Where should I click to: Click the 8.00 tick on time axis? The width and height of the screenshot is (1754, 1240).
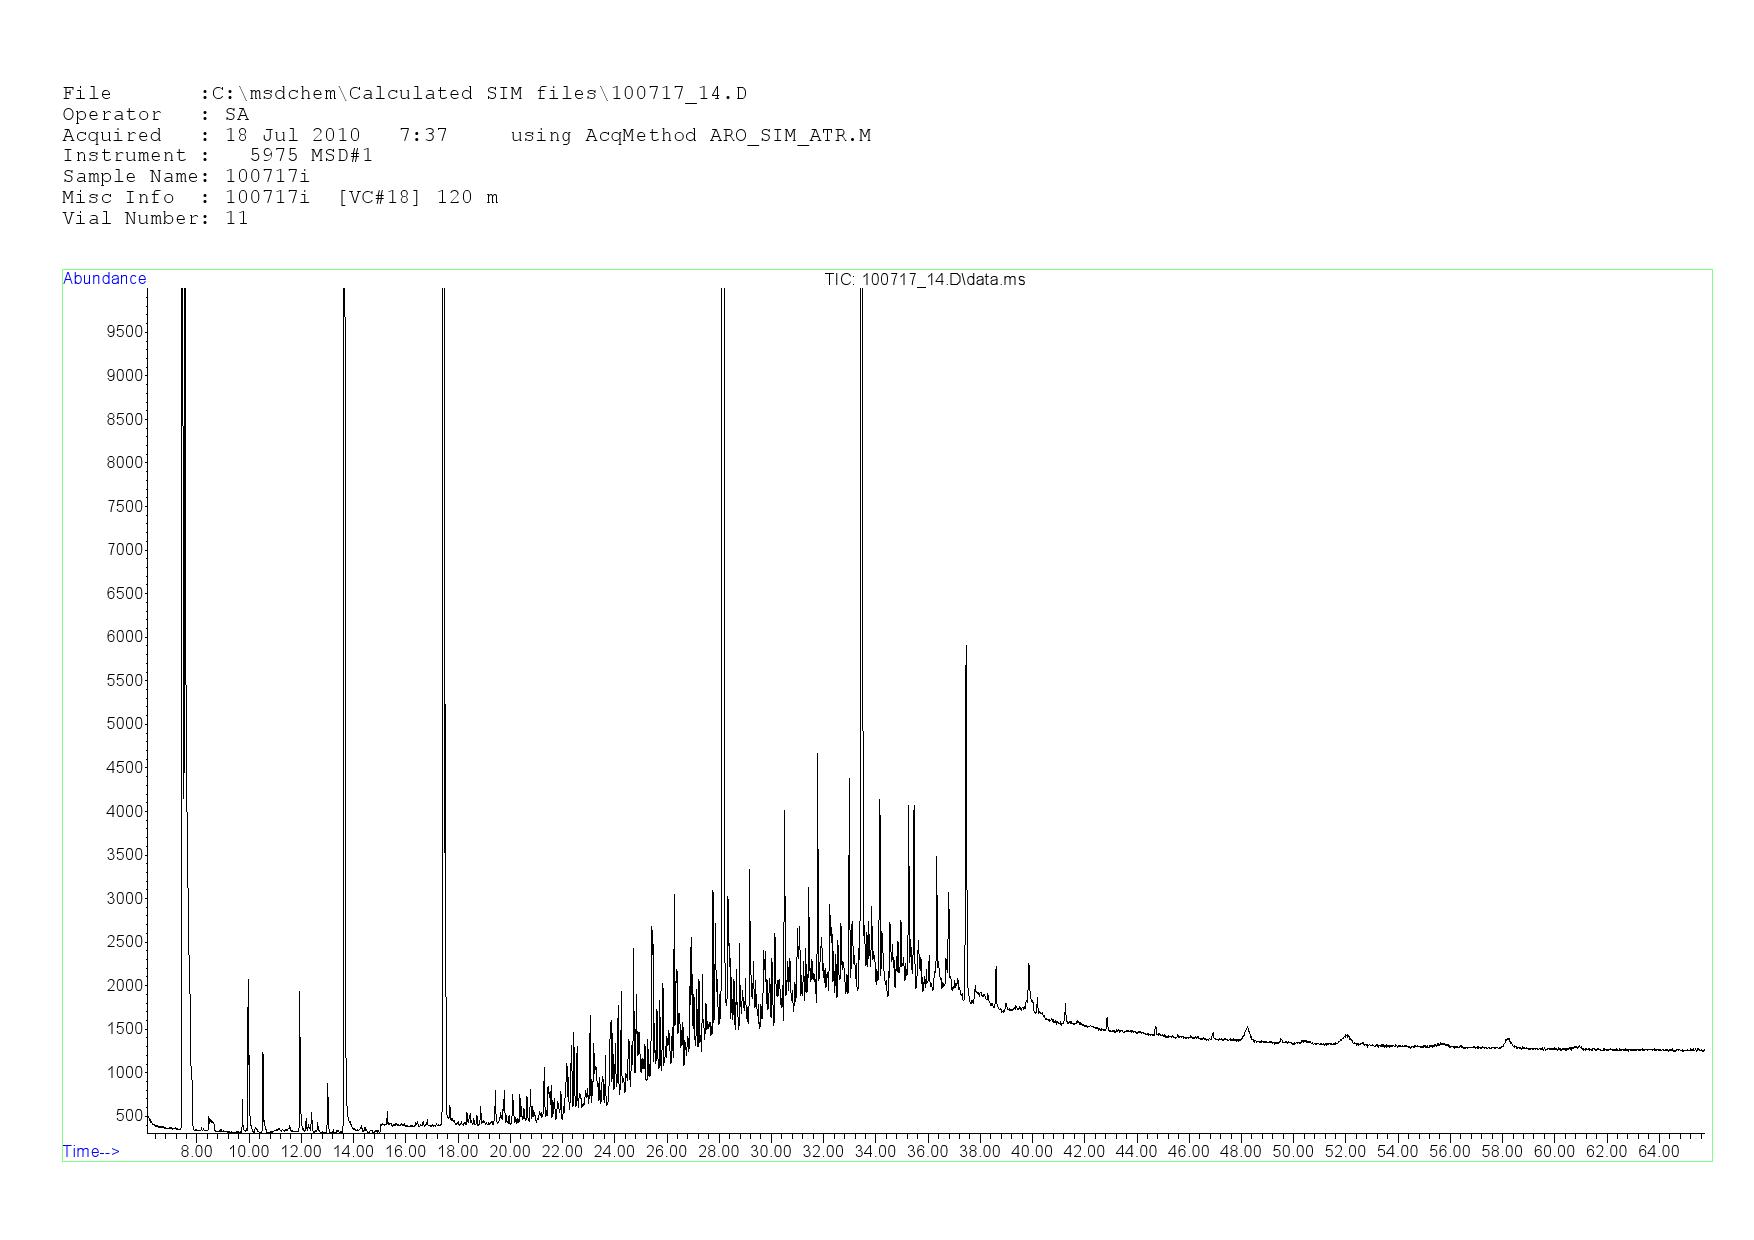point(196,1151)
